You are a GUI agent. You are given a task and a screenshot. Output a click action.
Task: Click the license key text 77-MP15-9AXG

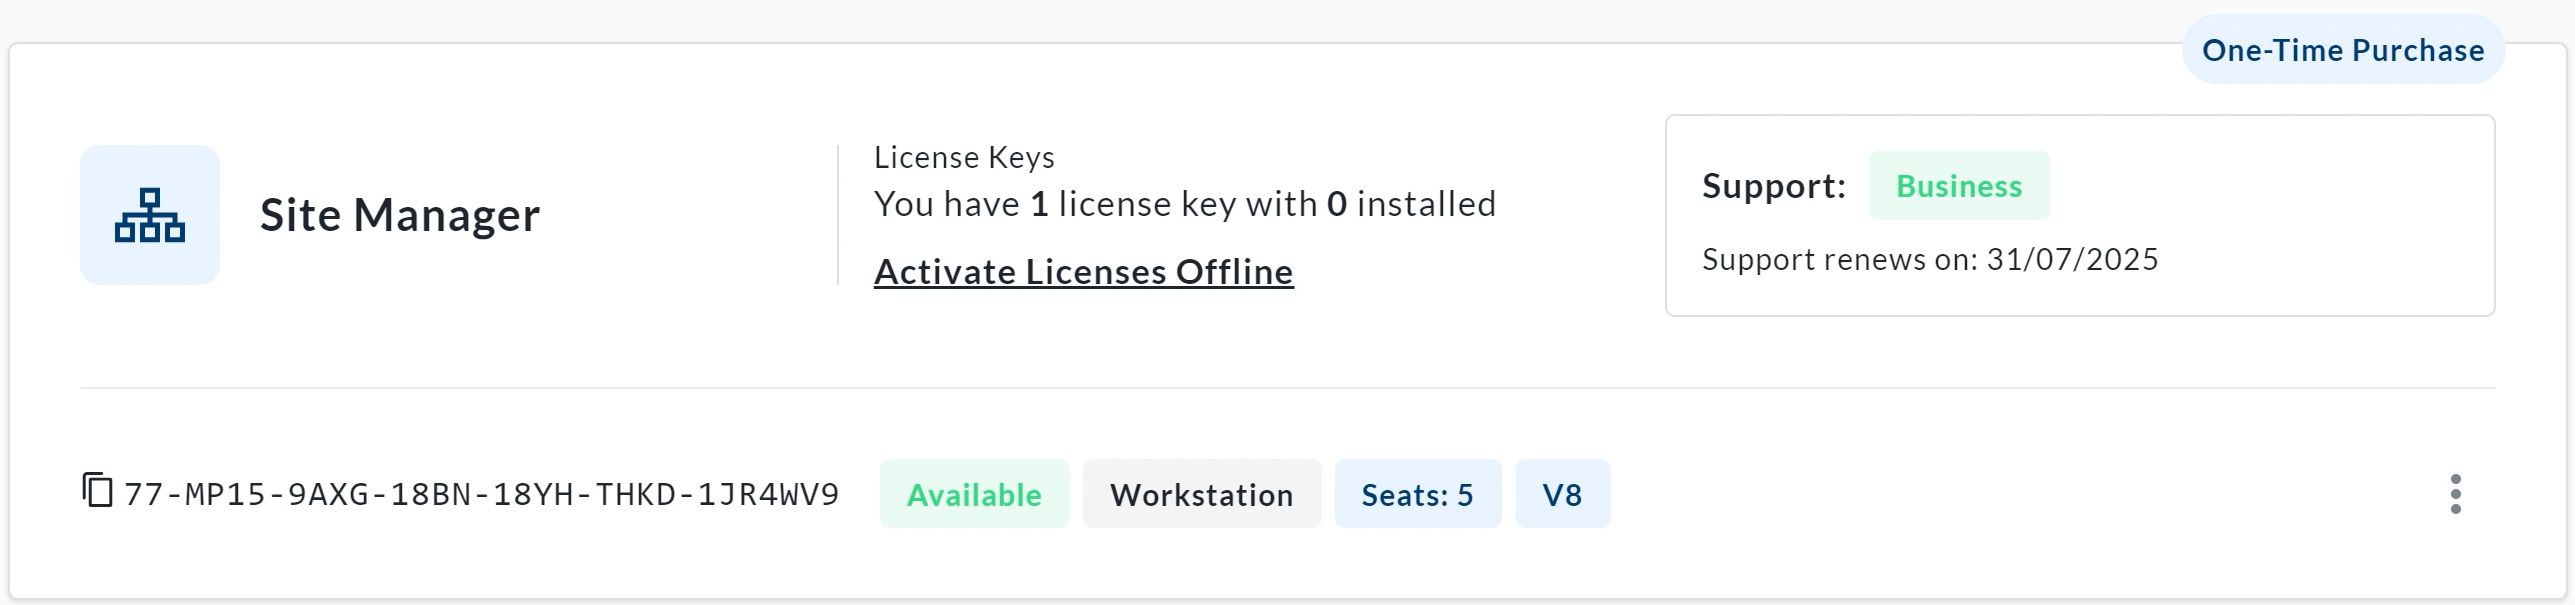(480, 494)
